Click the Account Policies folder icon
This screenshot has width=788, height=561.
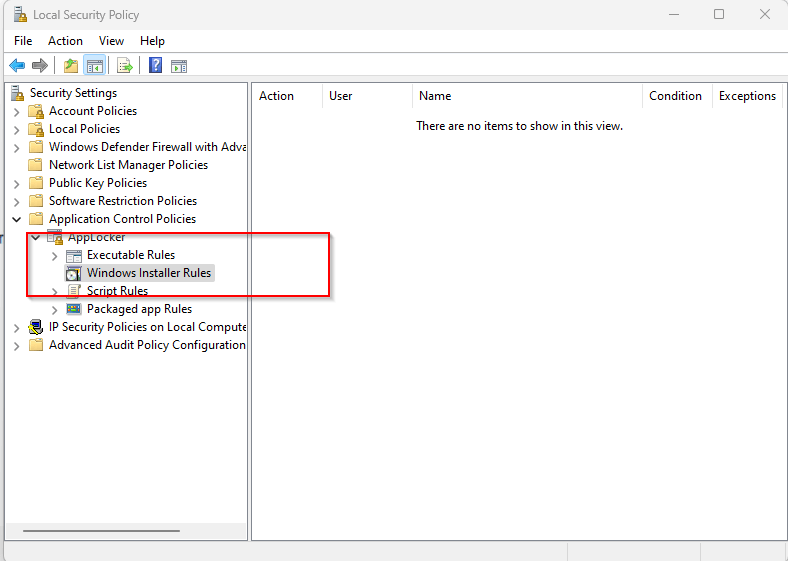pos(36,111)
